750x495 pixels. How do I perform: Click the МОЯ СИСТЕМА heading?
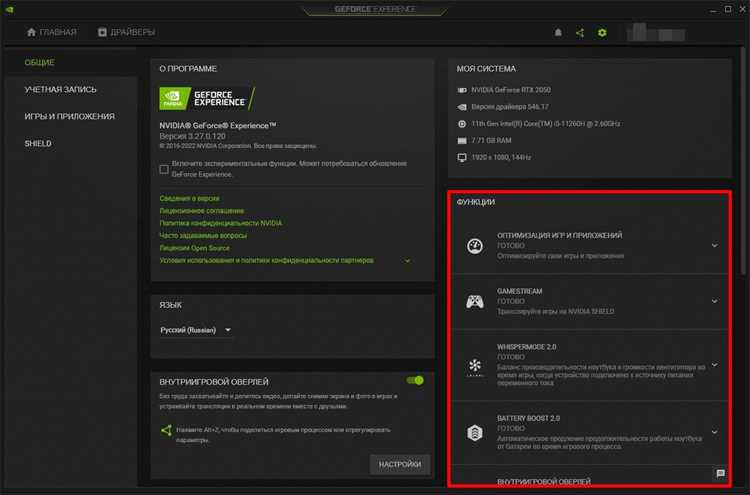click(x=486, y=69)
